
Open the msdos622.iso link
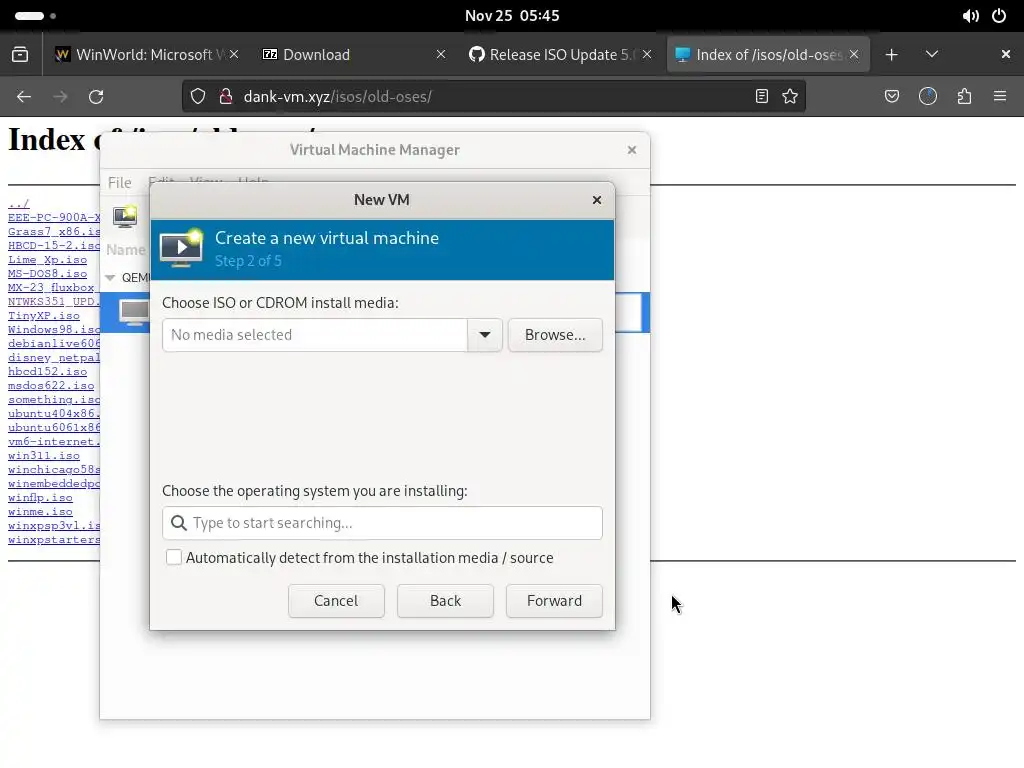pyautogui.click(x=51, y=385)
